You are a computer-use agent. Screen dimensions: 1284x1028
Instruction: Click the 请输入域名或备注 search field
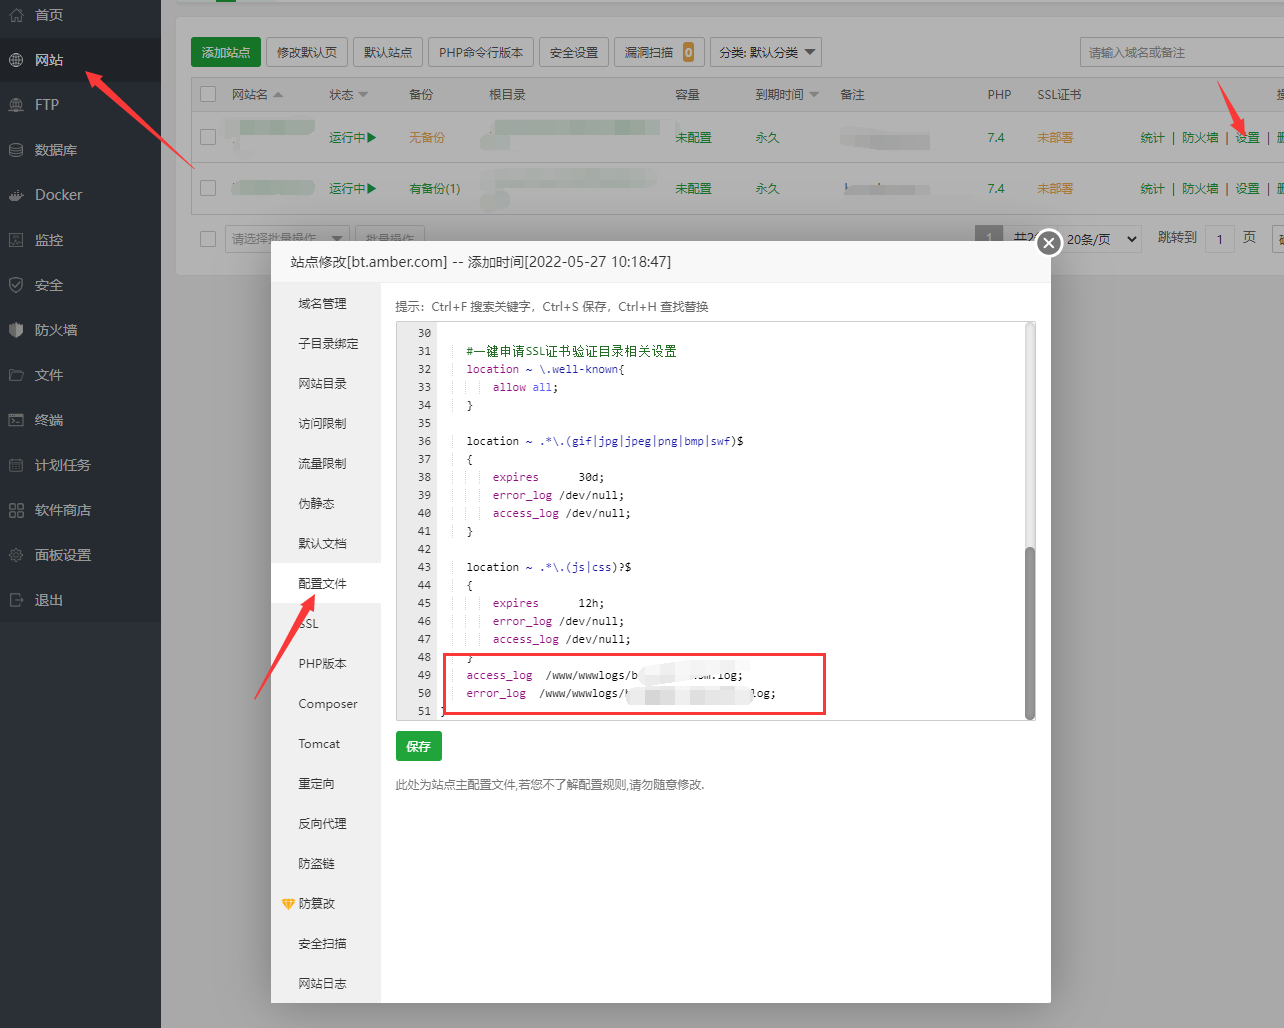click(x=1182, y=52)
